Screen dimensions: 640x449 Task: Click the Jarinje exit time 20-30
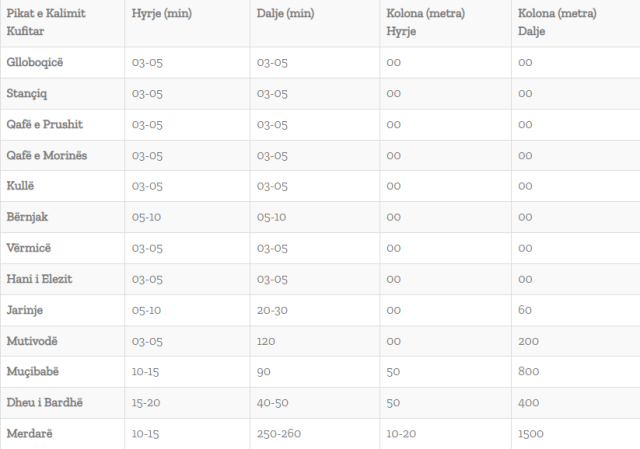click(x=272, y=310)
